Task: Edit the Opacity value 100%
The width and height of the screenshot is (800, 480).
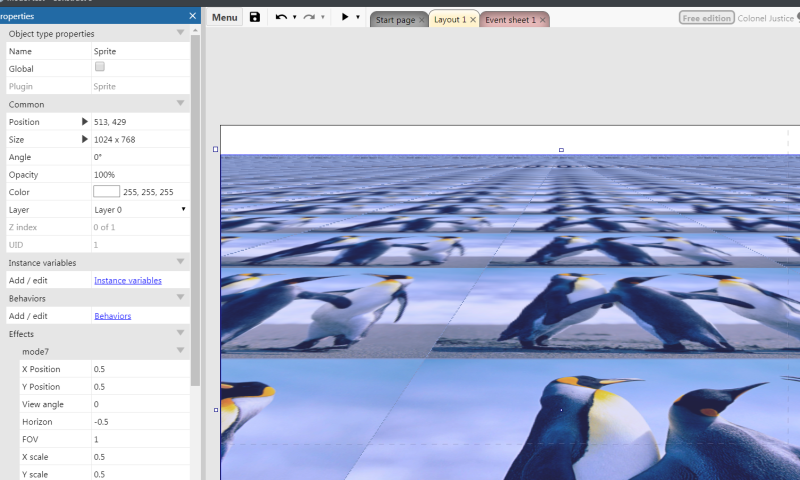Action: [x=140, y=174]
